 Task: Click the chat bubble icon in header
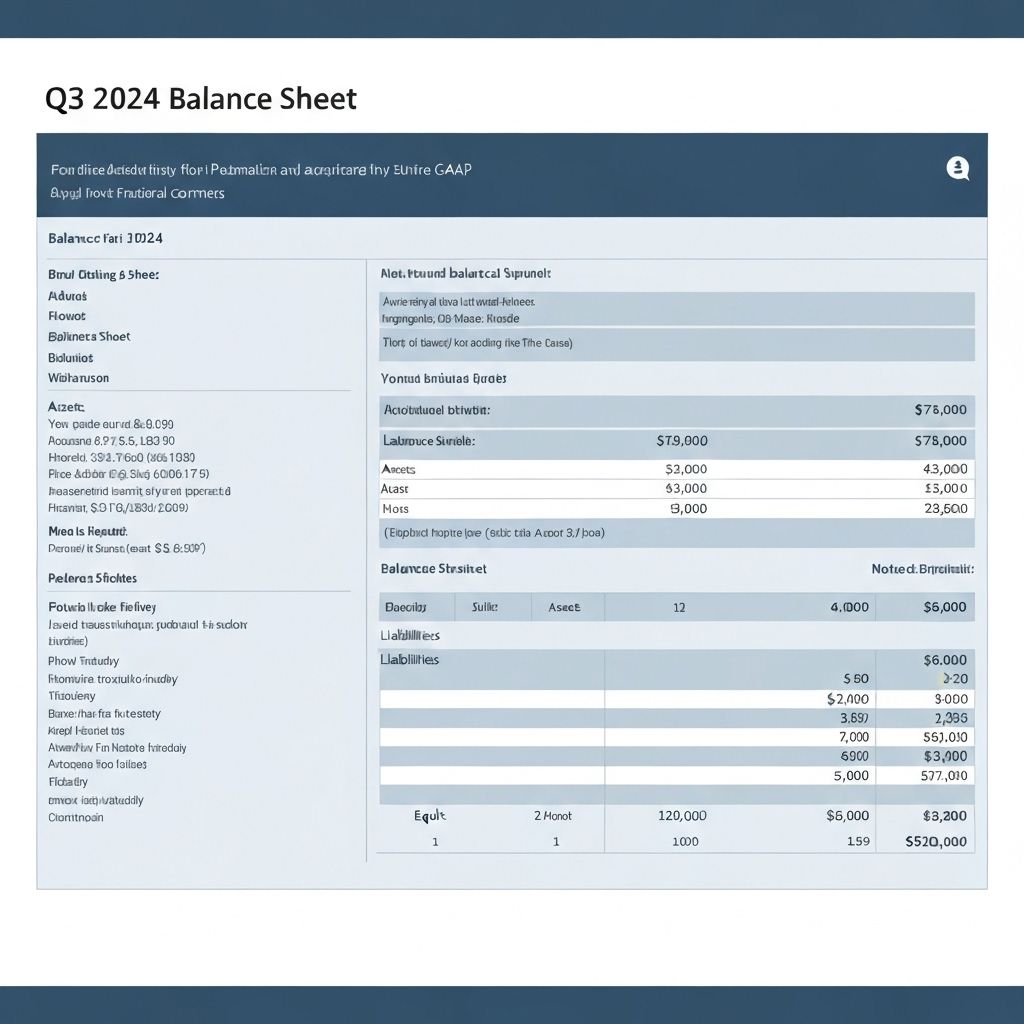tap(957, 169)
